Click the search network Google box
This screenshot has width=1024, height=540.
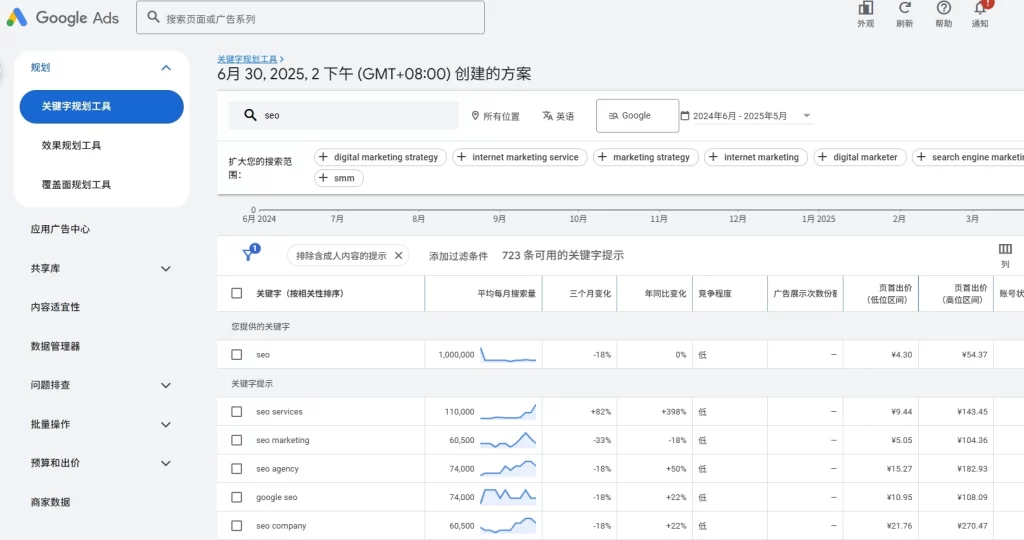637,116
